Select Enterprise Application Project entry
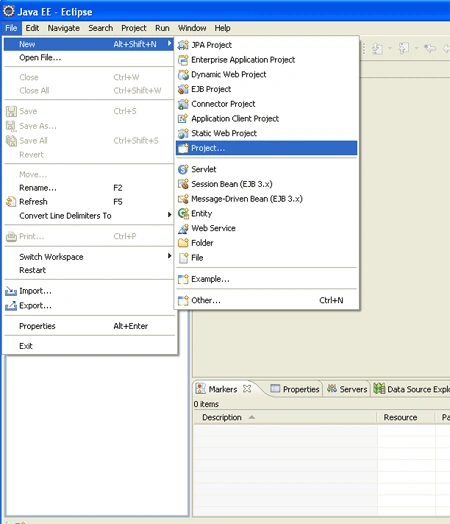The image size is (450, 524). coord(267,59)
